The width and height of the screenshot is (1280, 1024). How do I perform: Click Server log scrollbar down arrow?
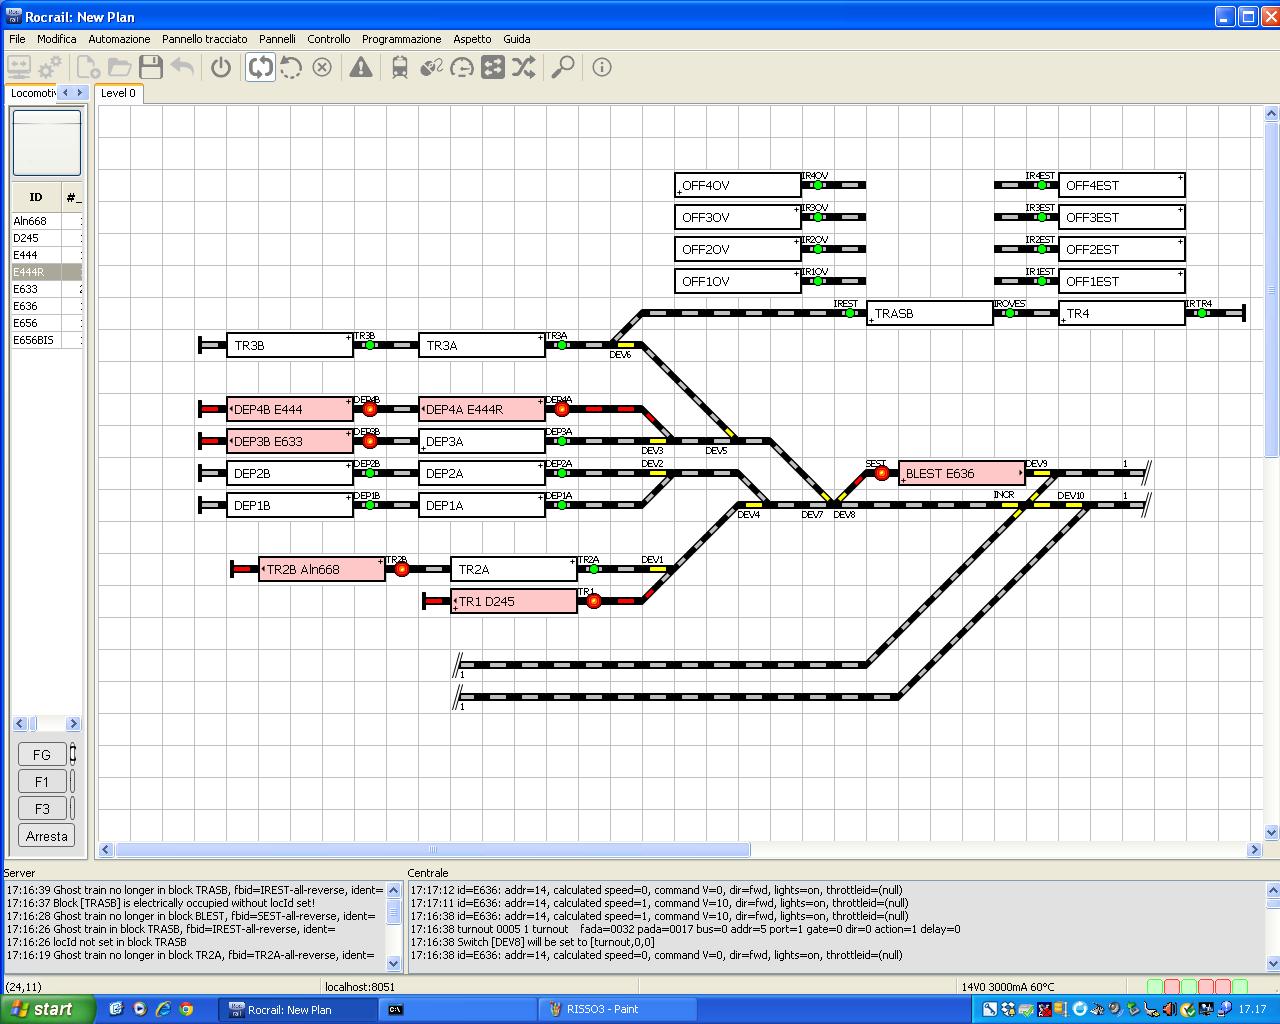[x=393, y=963]
